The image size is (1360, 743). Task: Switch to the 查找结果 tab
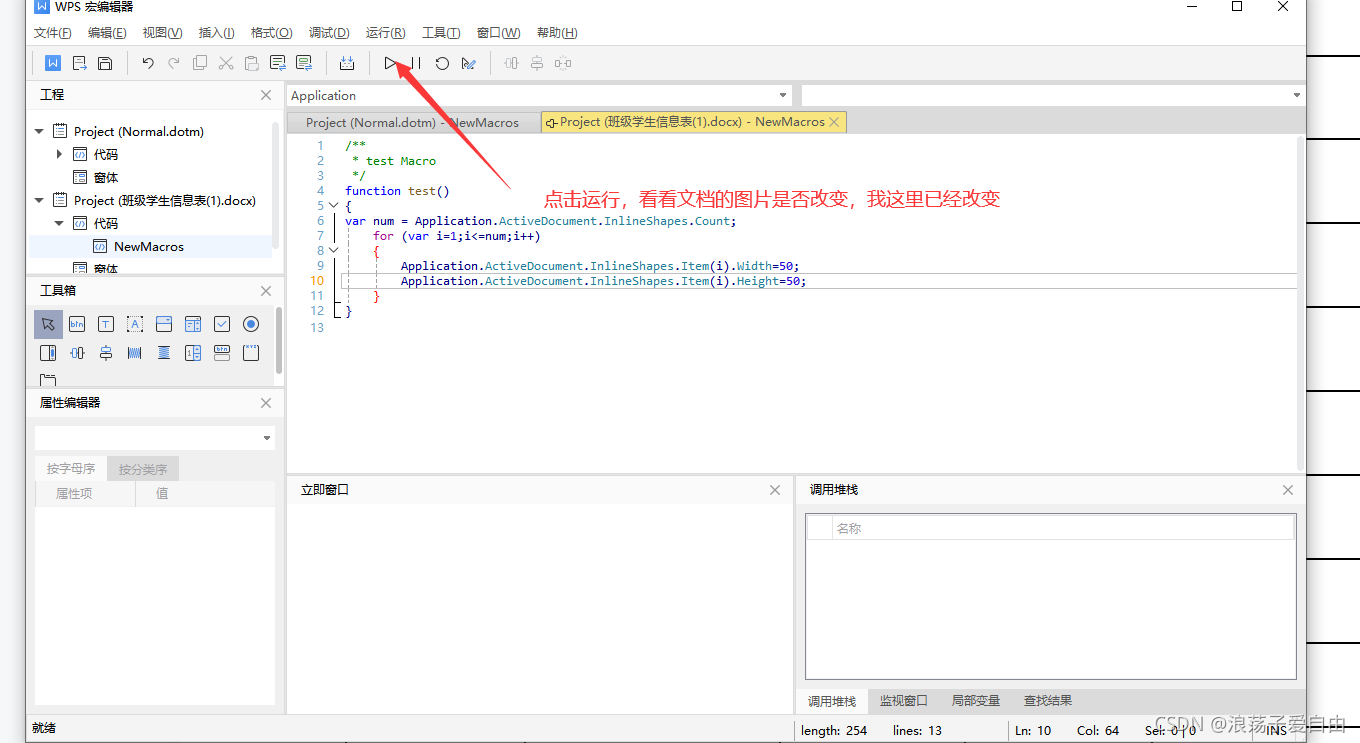[x=1048, y=701]
